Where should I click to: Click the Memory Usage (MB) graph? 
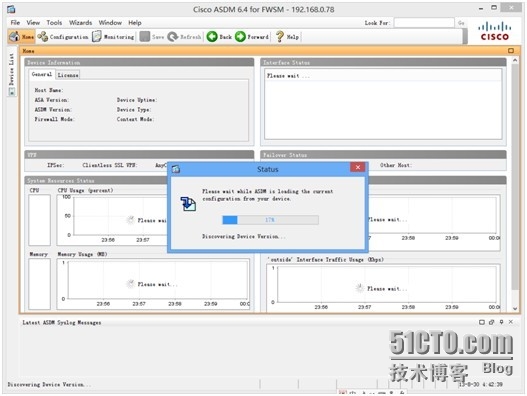tap(154, 283)
